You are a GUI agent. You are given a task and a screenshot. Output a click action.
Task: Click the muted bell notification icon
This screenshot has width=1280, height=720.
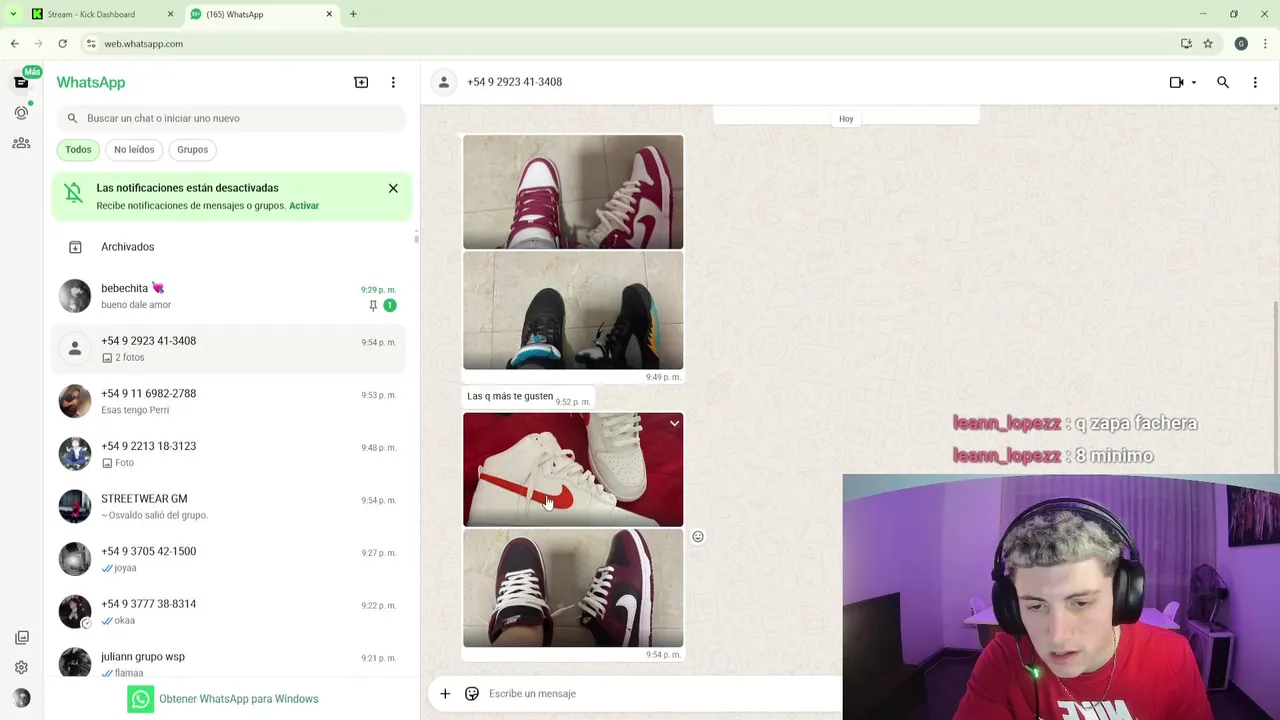pos(73,194)
